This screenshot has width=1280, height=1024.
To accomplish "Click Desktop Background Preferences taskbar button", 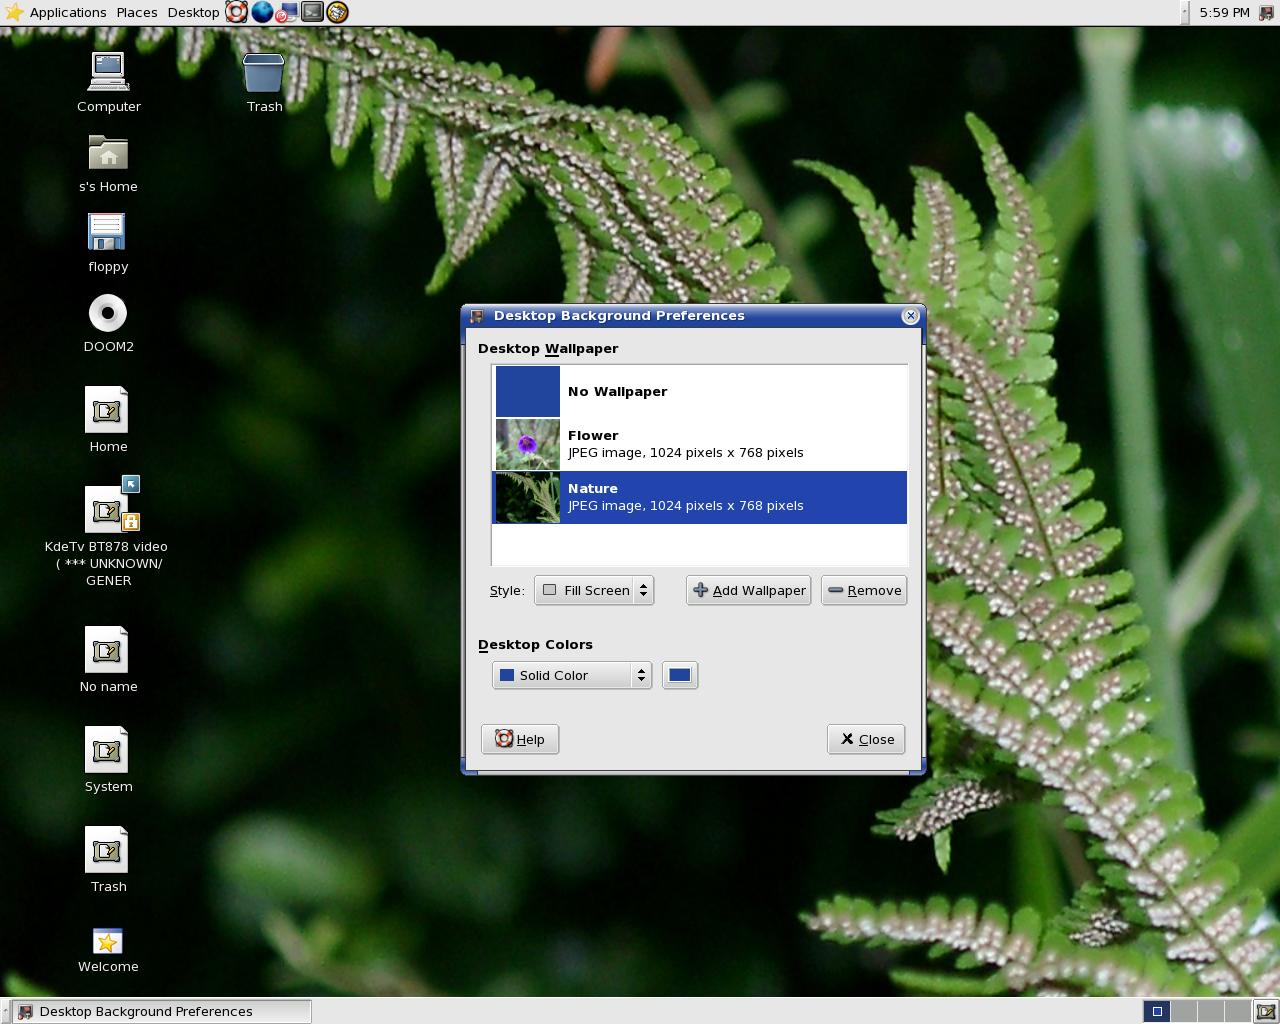I will point(162,1011).
